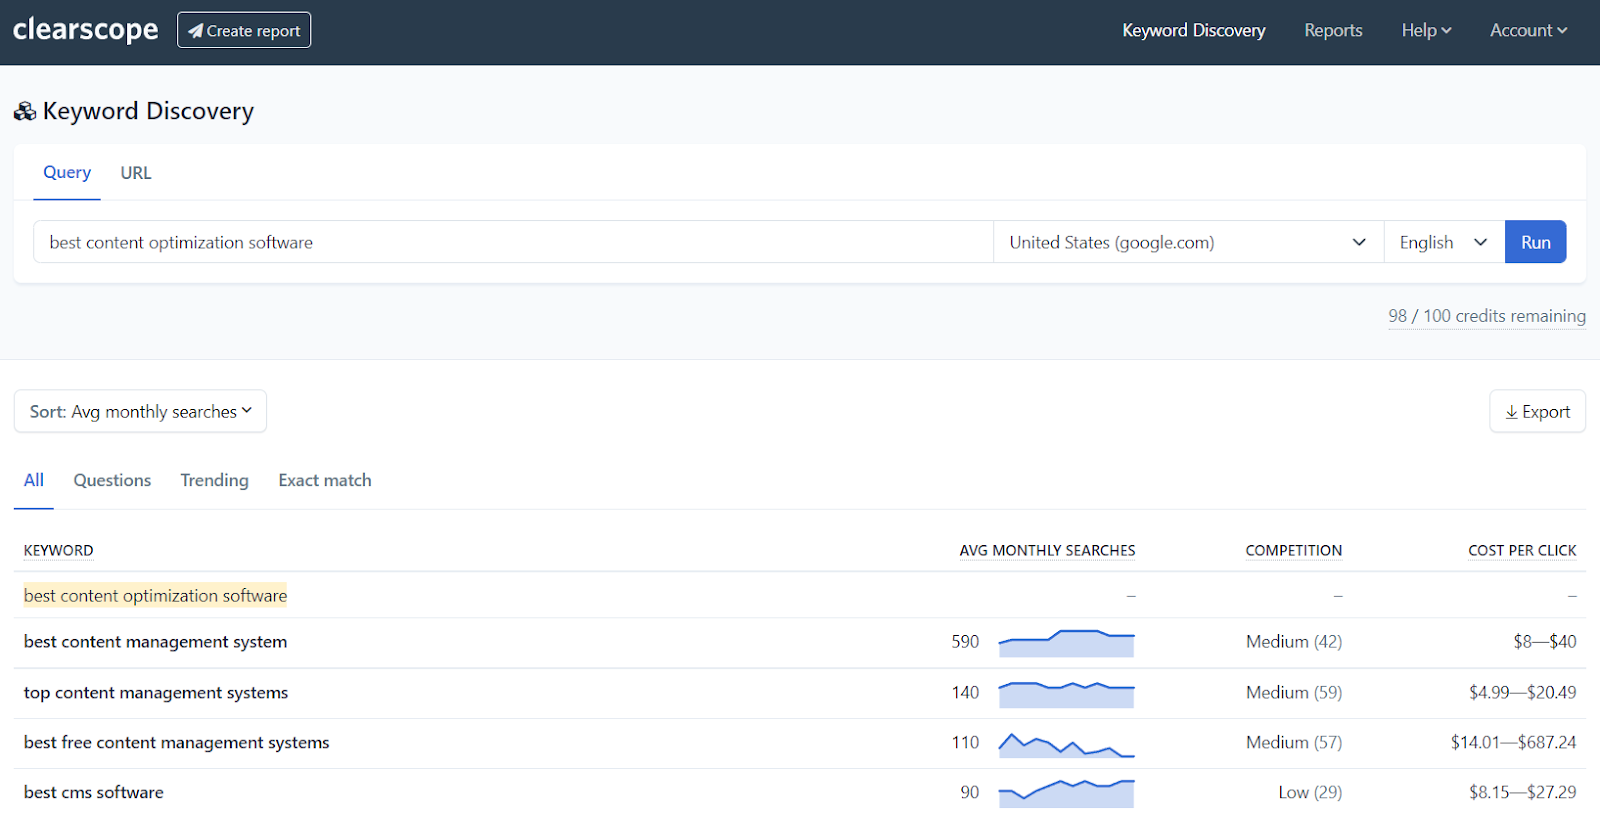Click the 90 monthly searches value
This screenshot has height=813, width=1600.
click(970, 792)
